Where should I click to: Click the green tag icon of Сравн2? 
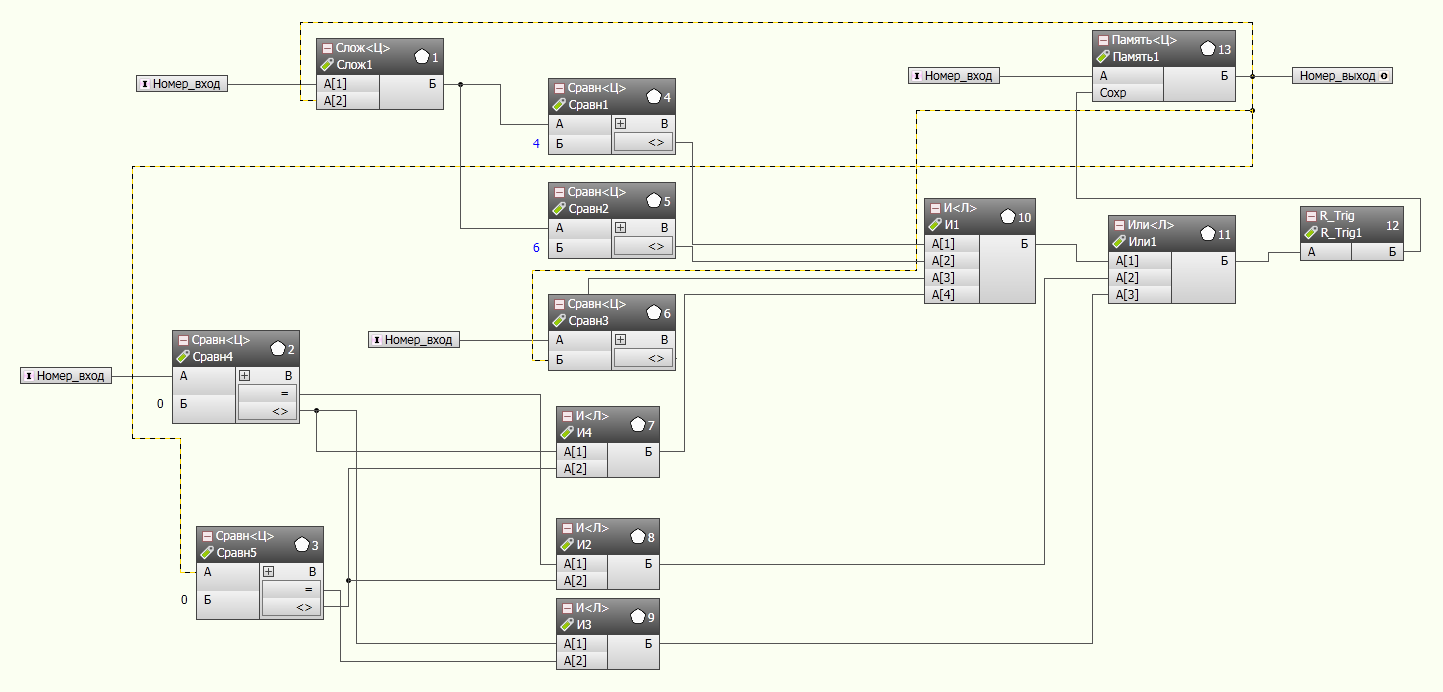(x=559, y=208)
